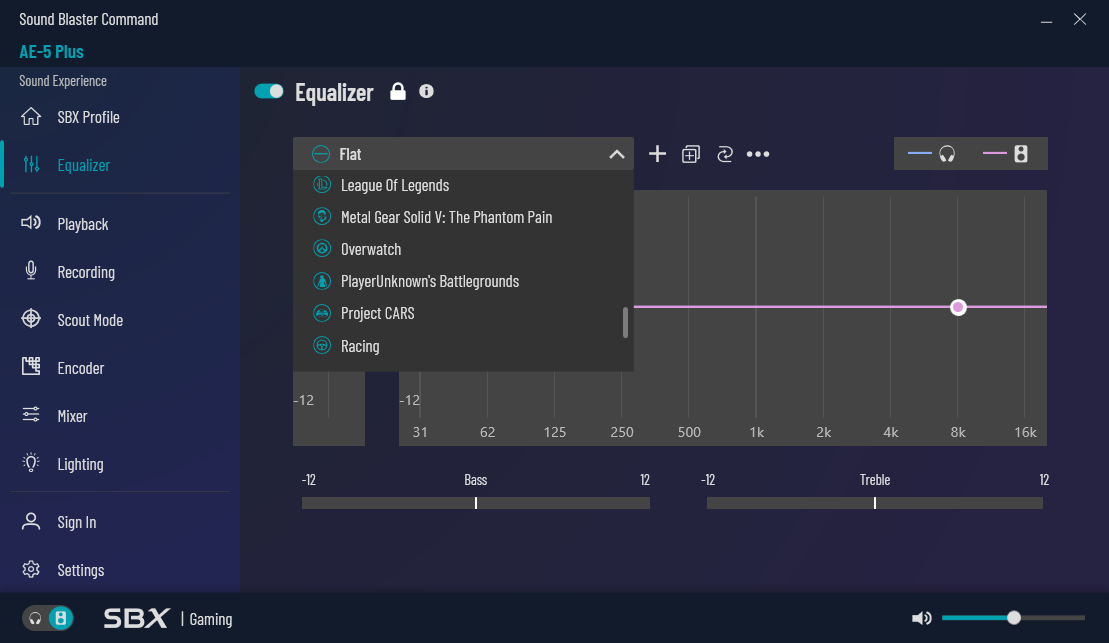The image size is (1109, 643).
Task: Switch headphones/speakers output toggle
Action: (x=48, y=618)
